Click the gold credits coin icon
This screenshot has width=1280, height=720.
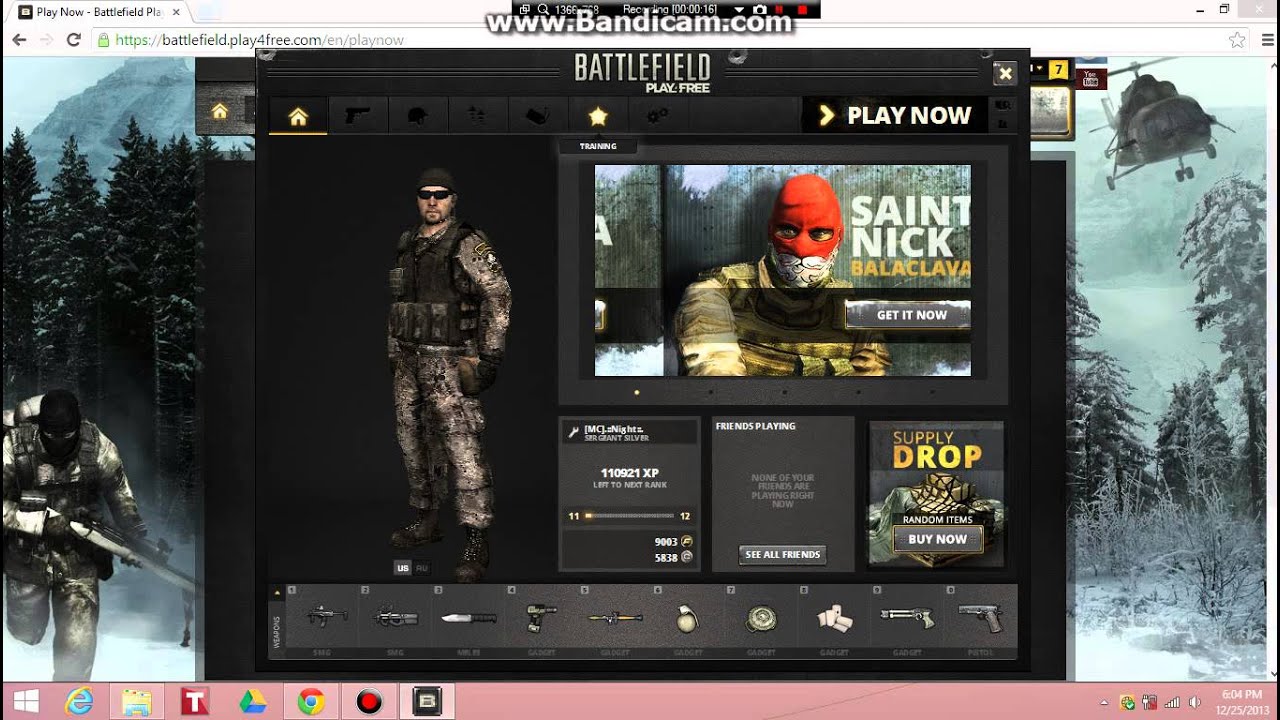(687, 542)
